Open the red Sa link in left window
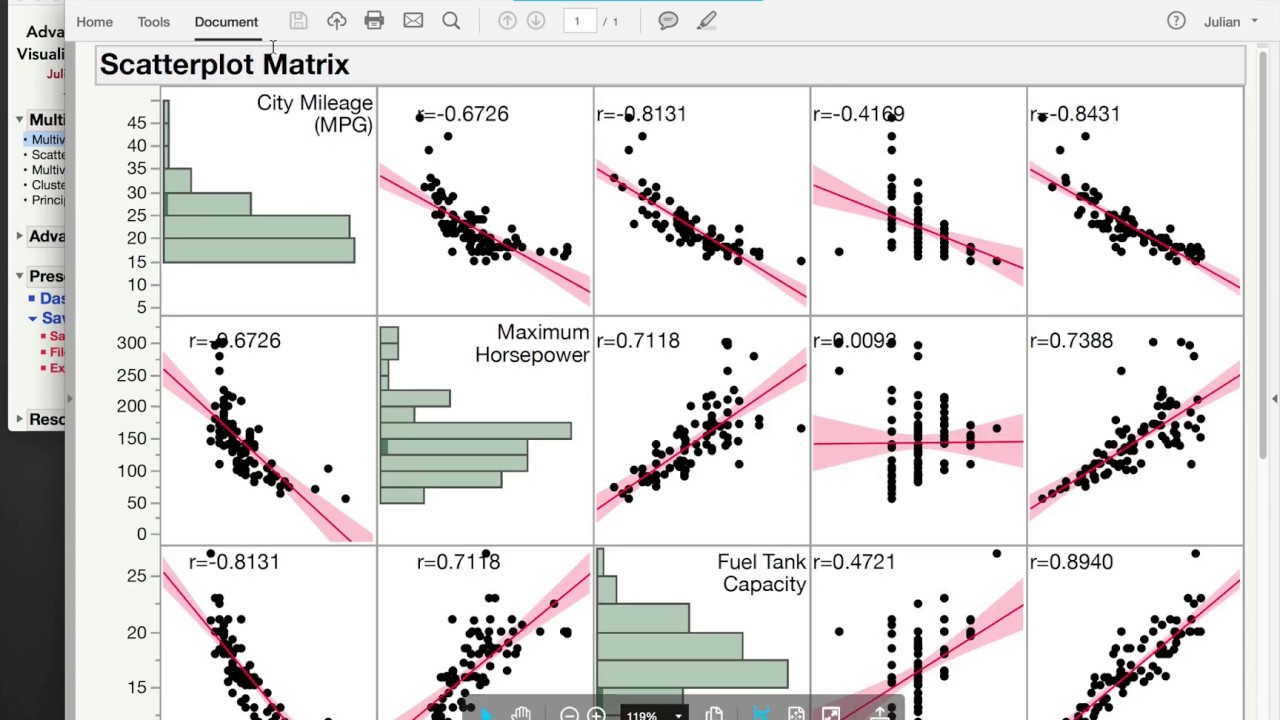Viewport: 1280px width, 720px height. tap(57, 336)
